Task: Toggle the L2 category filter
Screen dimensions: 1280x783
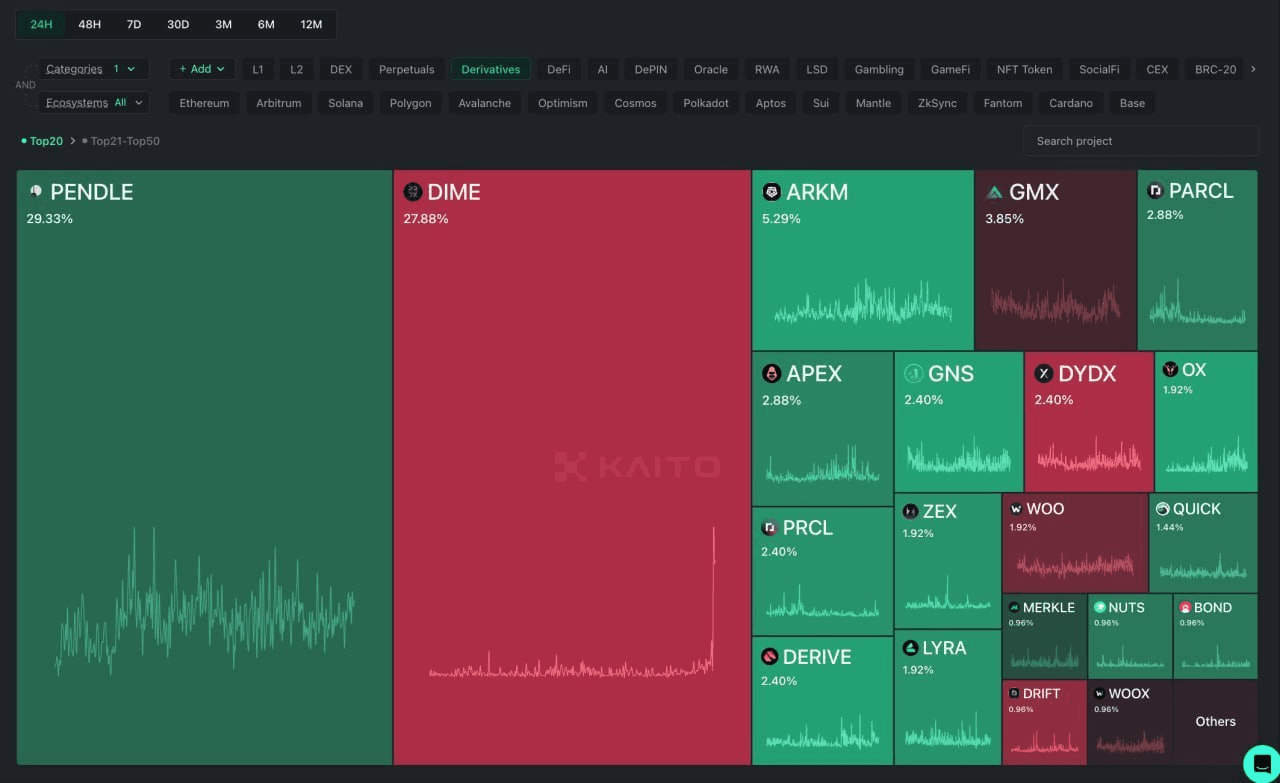Action: (x=296, y=69)
